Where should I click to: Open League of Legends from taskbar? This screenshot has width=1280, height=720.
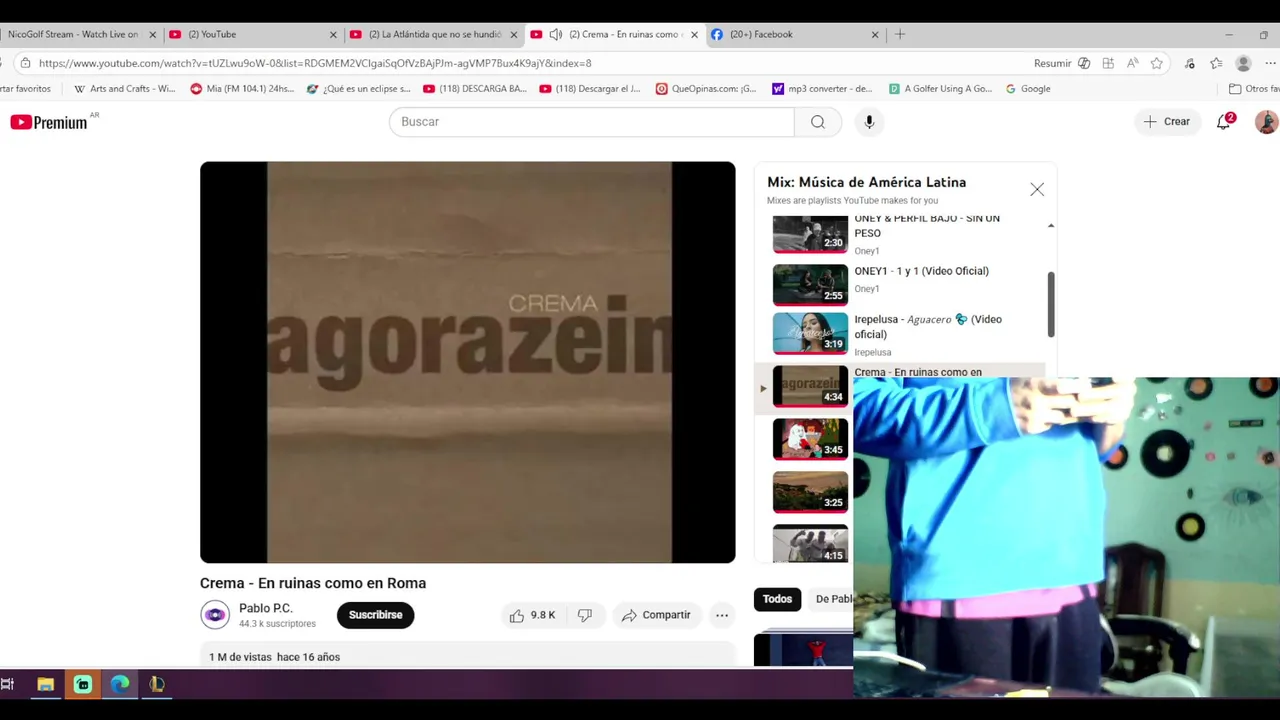click(x=157, y=684)
